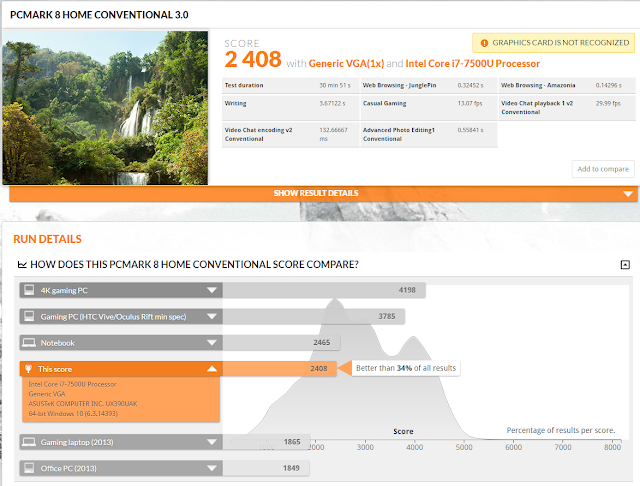The height and width of the screenshot is (486, 640).
Task: Click the Office PC (2013) desktop icon
Action: click(29, 468)
